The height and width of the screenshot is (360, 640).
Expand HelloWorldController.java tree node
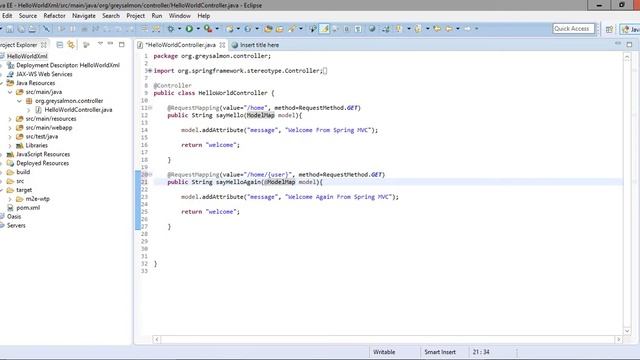29,110
